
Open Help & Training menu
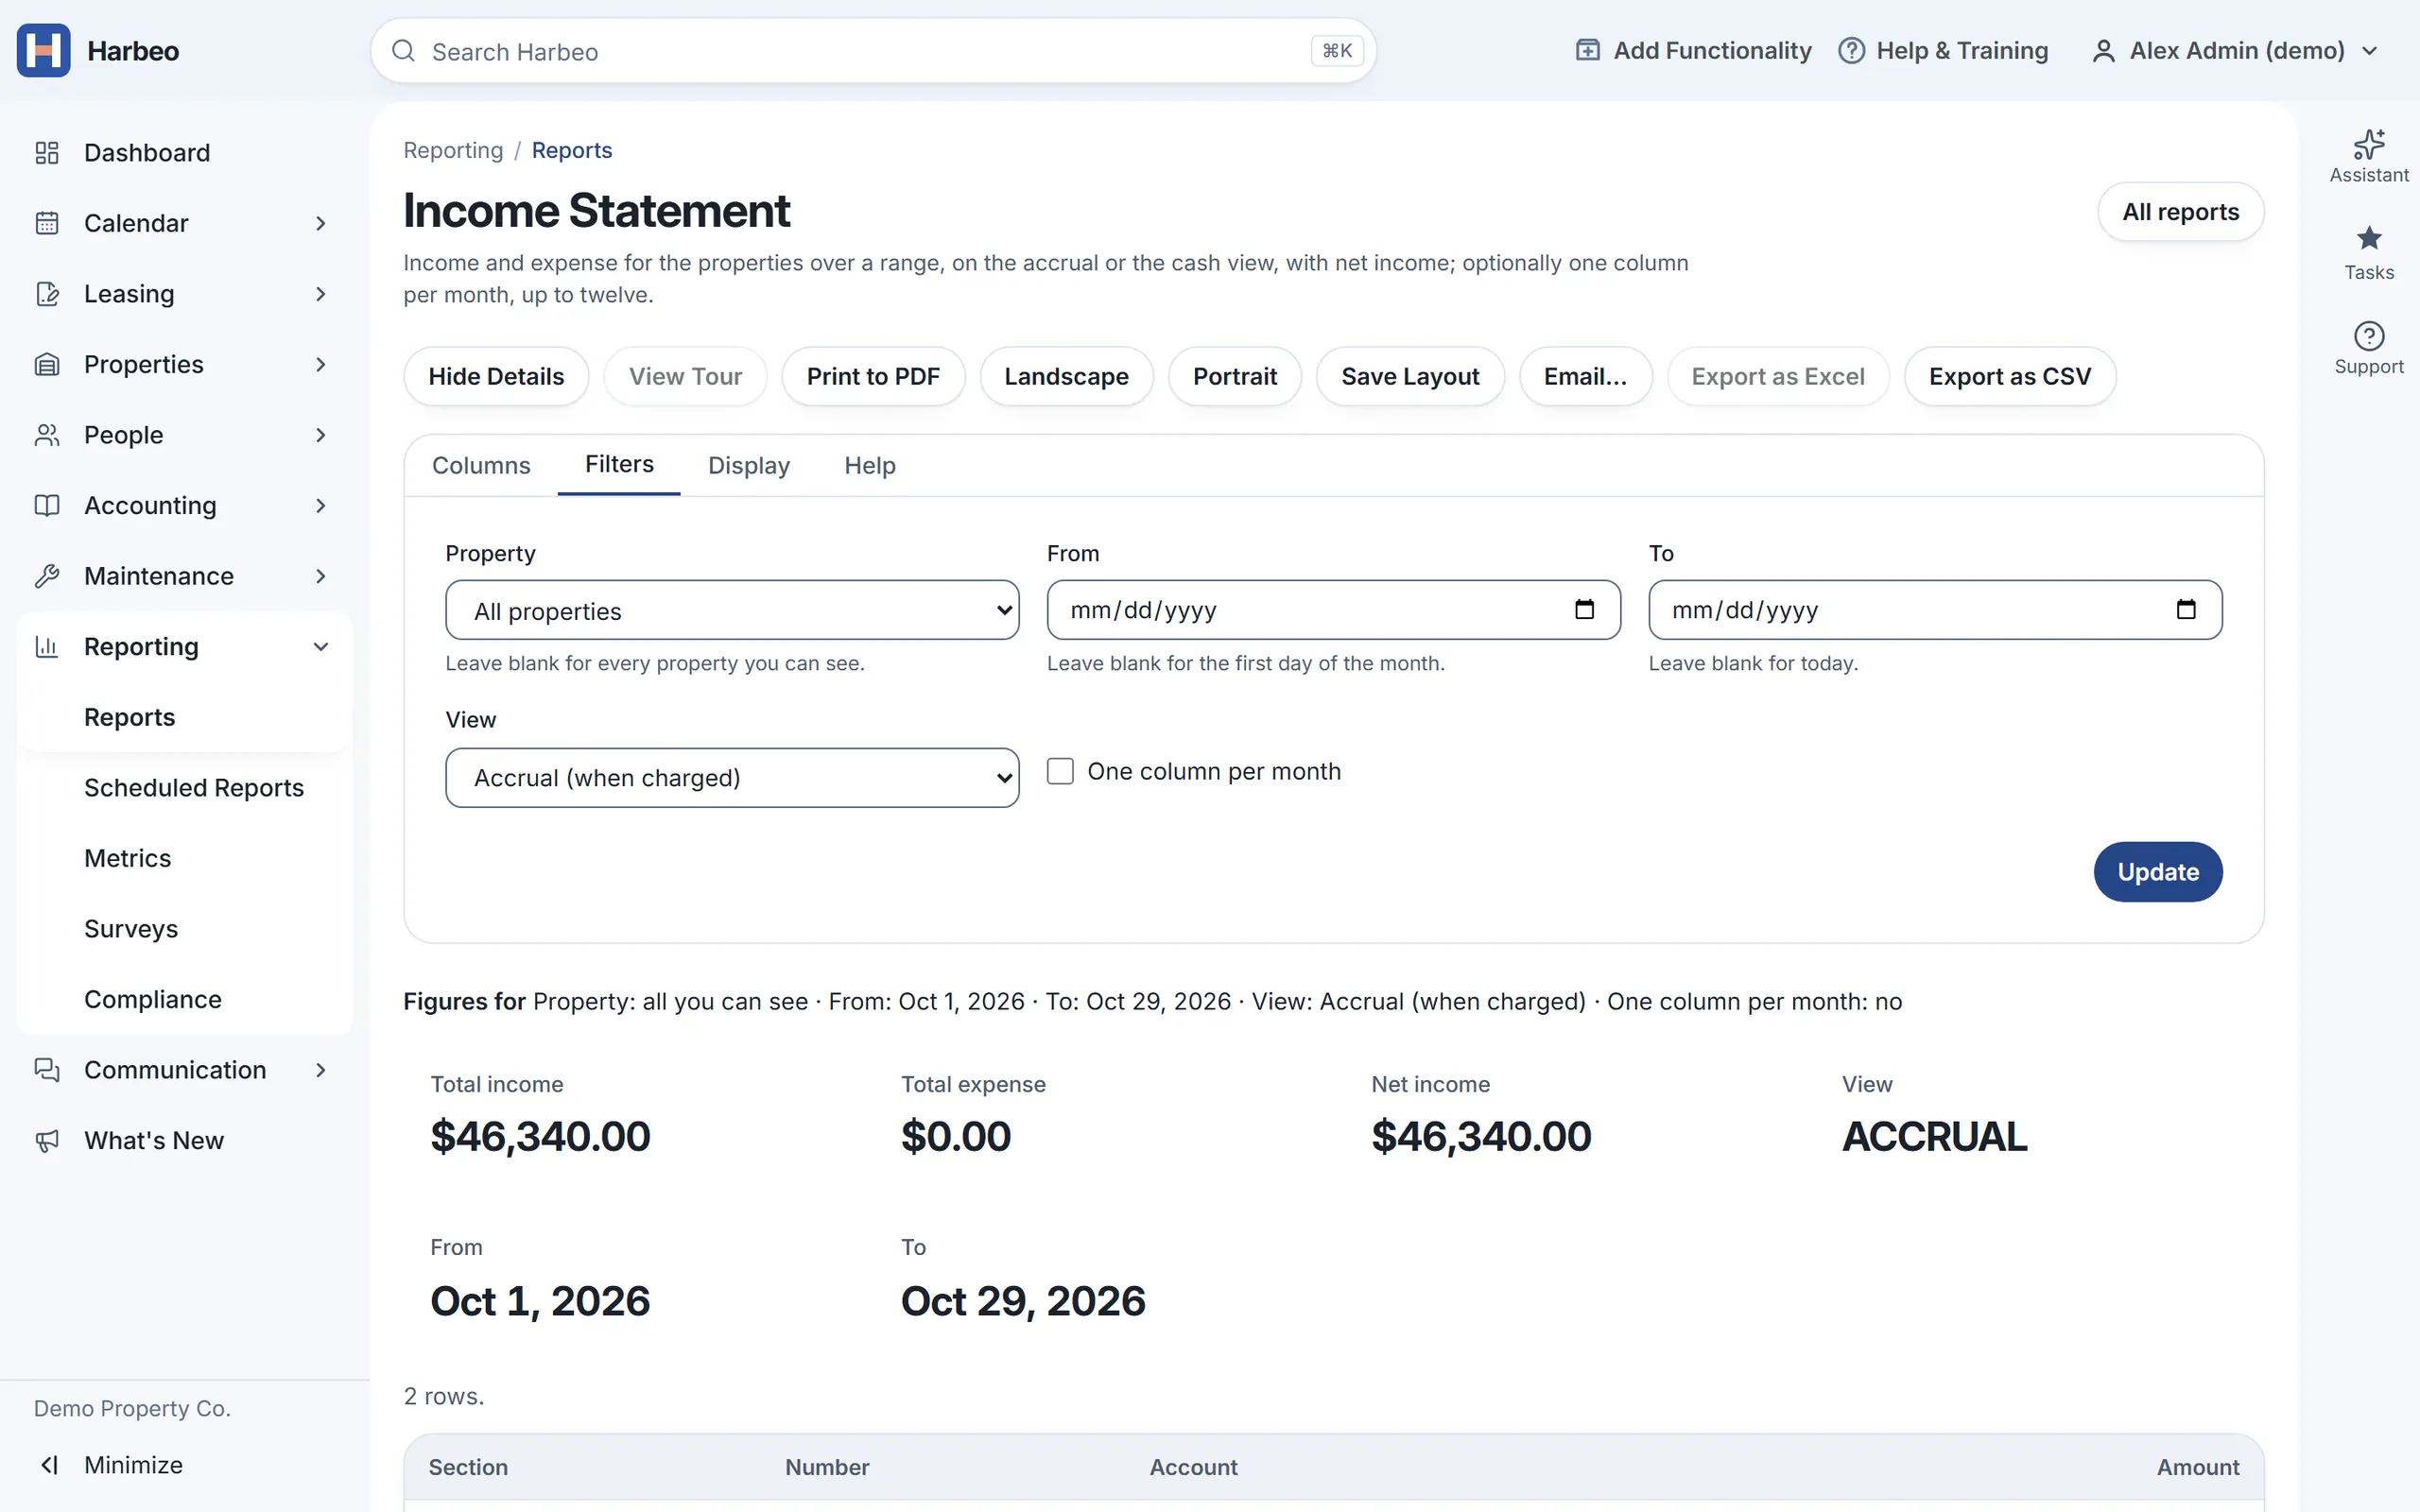coord(1944,50)
